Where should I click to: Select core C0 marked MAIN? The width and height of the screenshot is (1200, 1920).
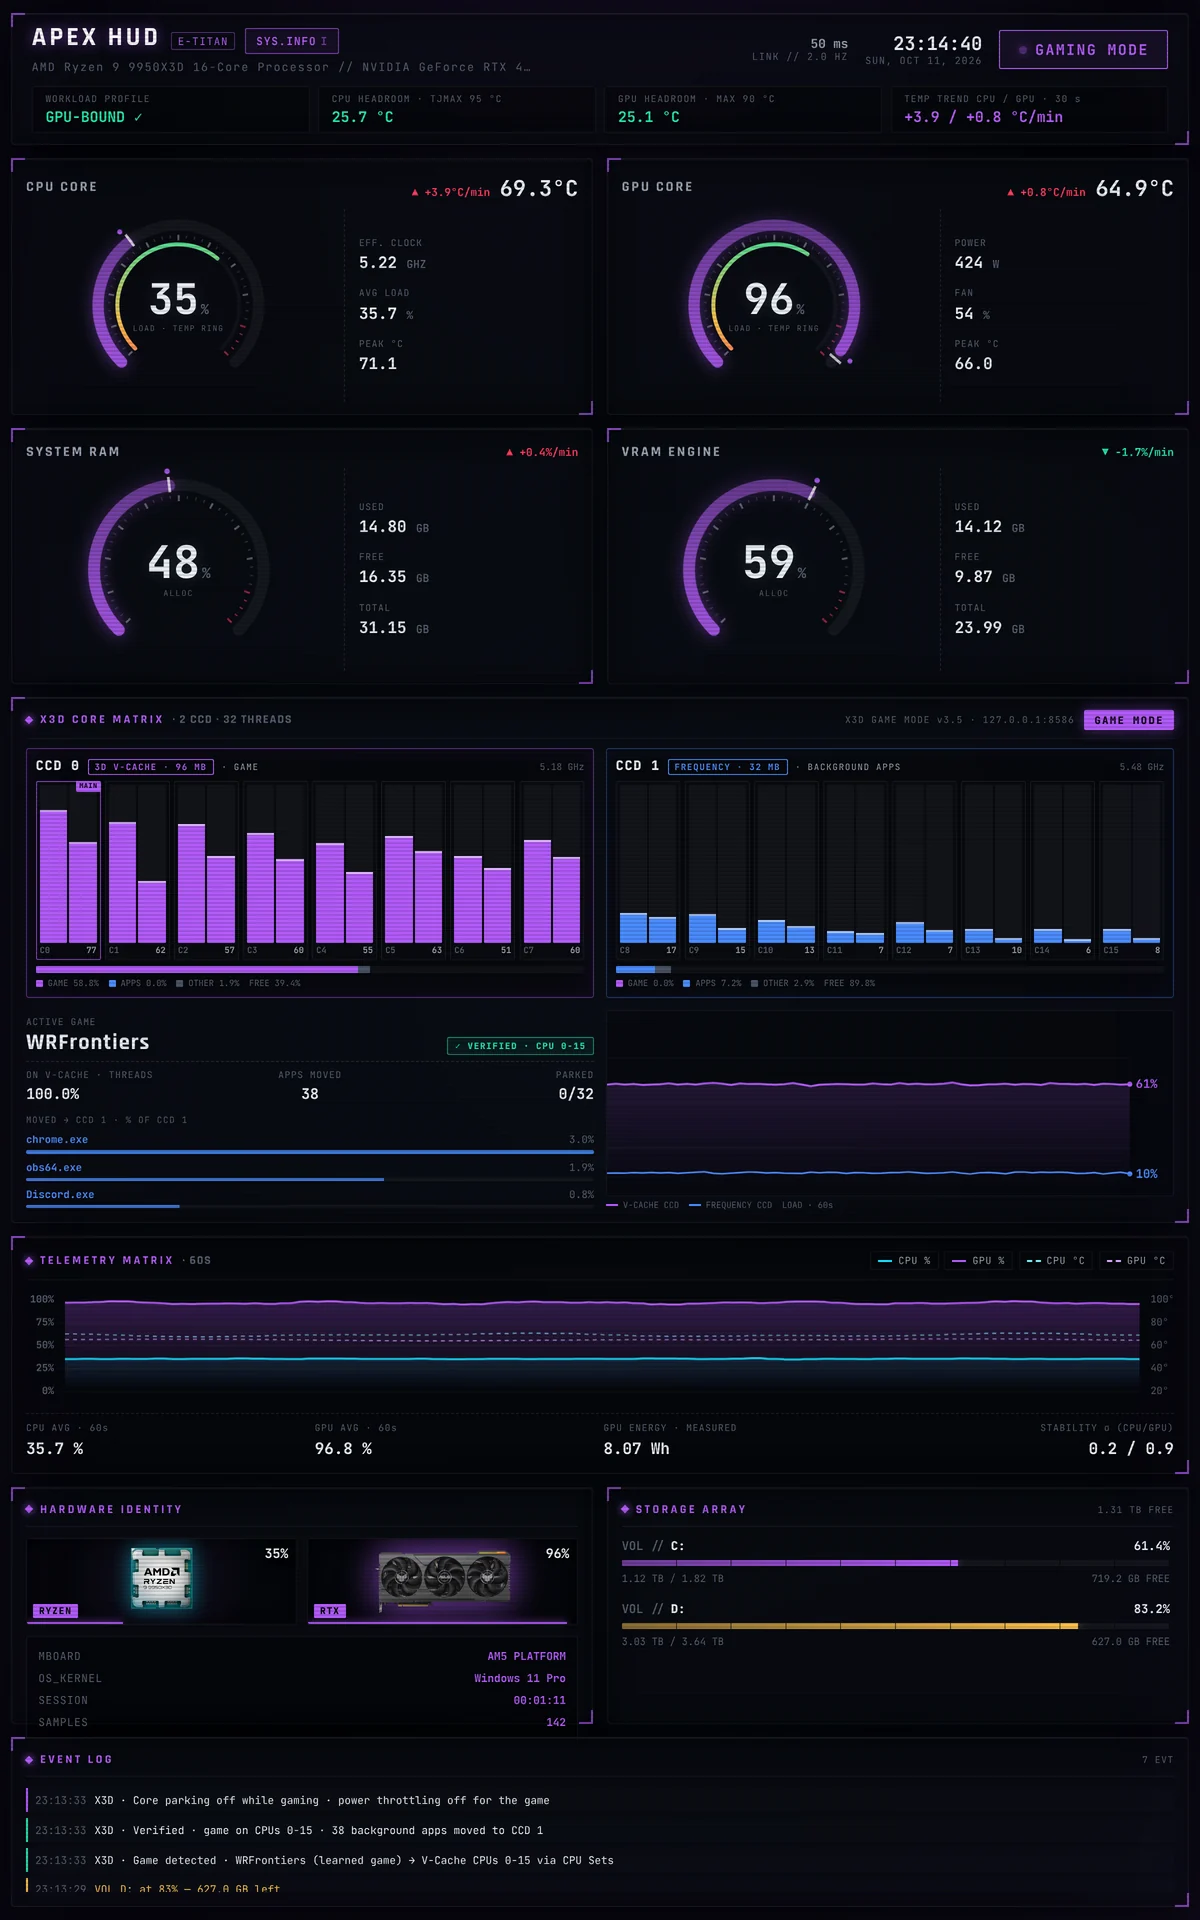point(68,869)
